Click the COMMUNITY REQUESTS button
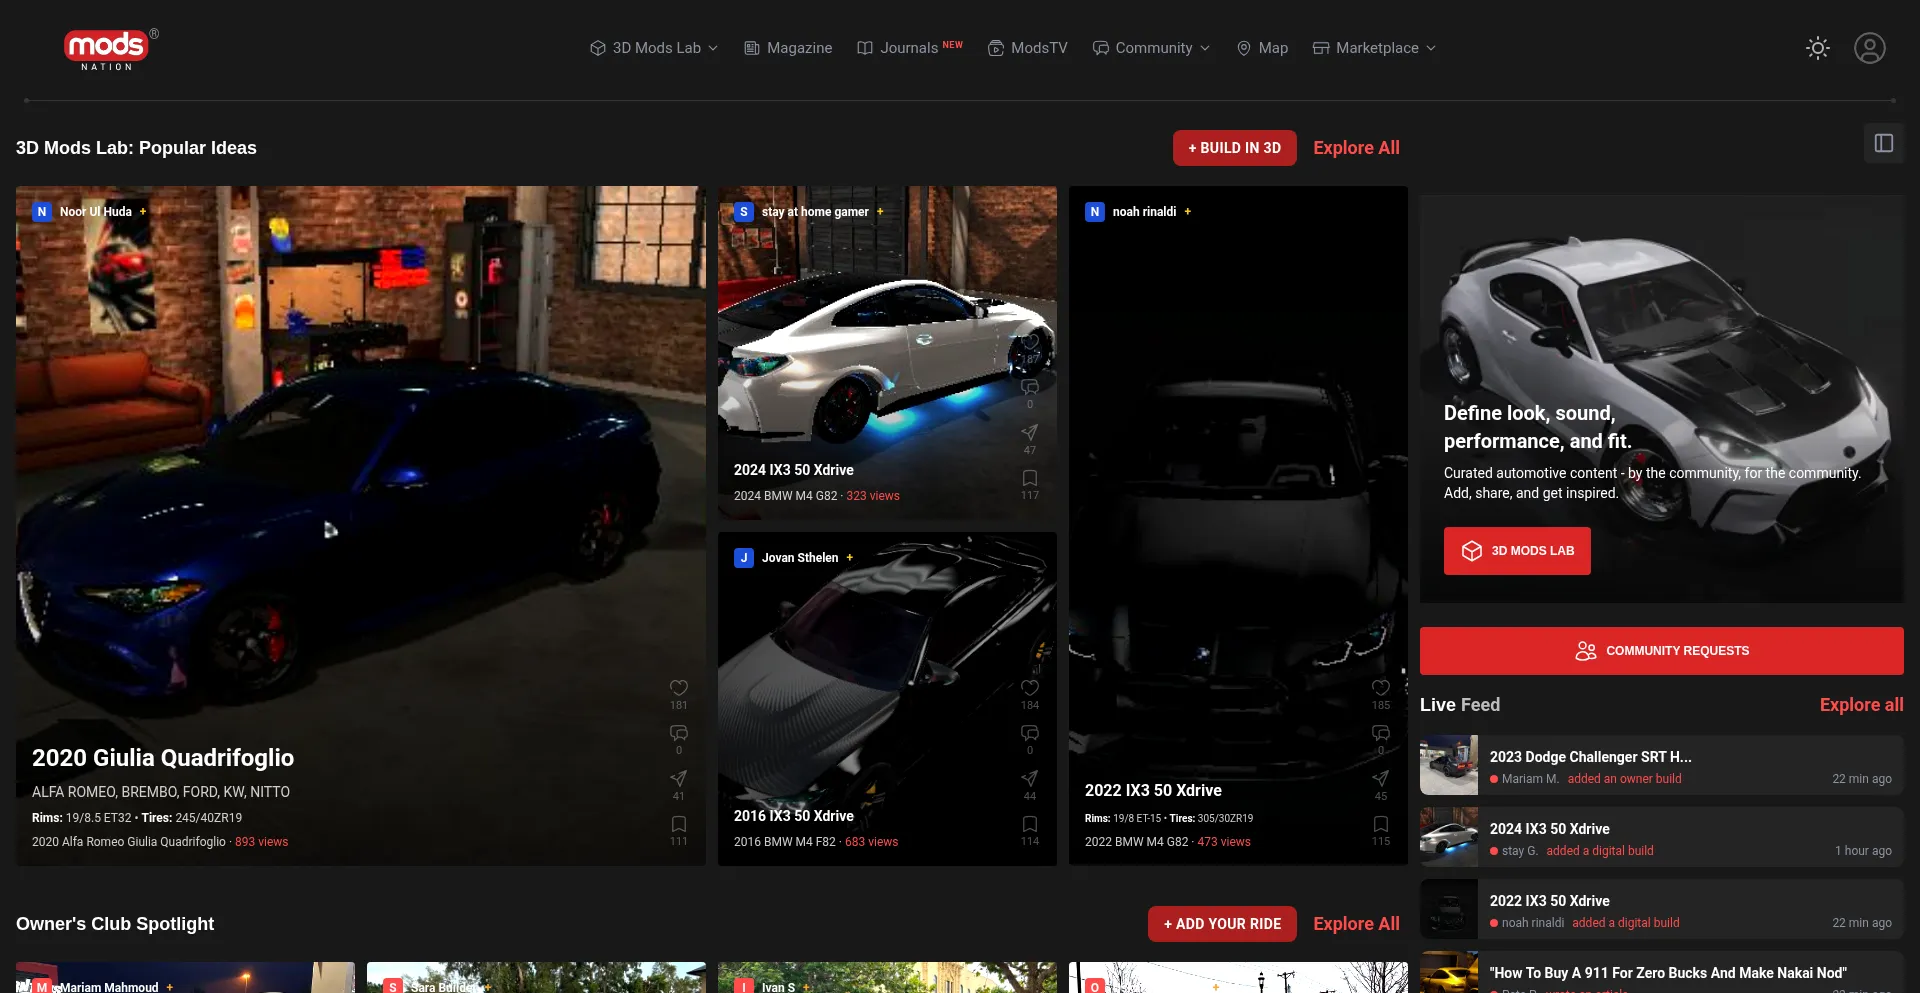Viewport: 1920px width, 993px height. click(1662, 651)
